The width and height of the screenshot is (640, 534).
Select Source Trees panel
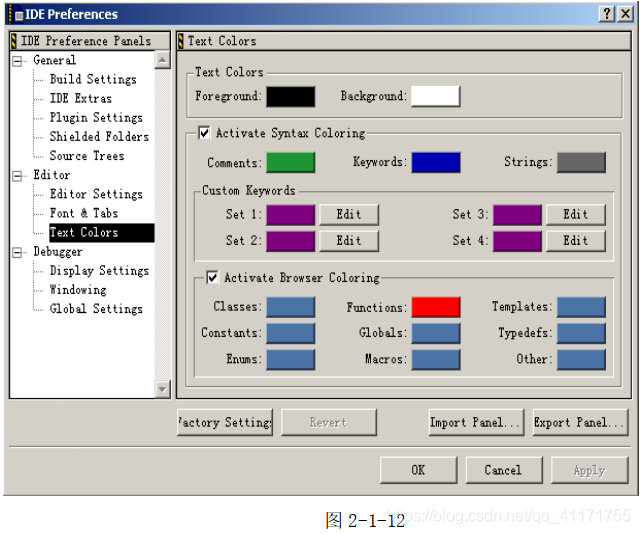pos(87,156)
